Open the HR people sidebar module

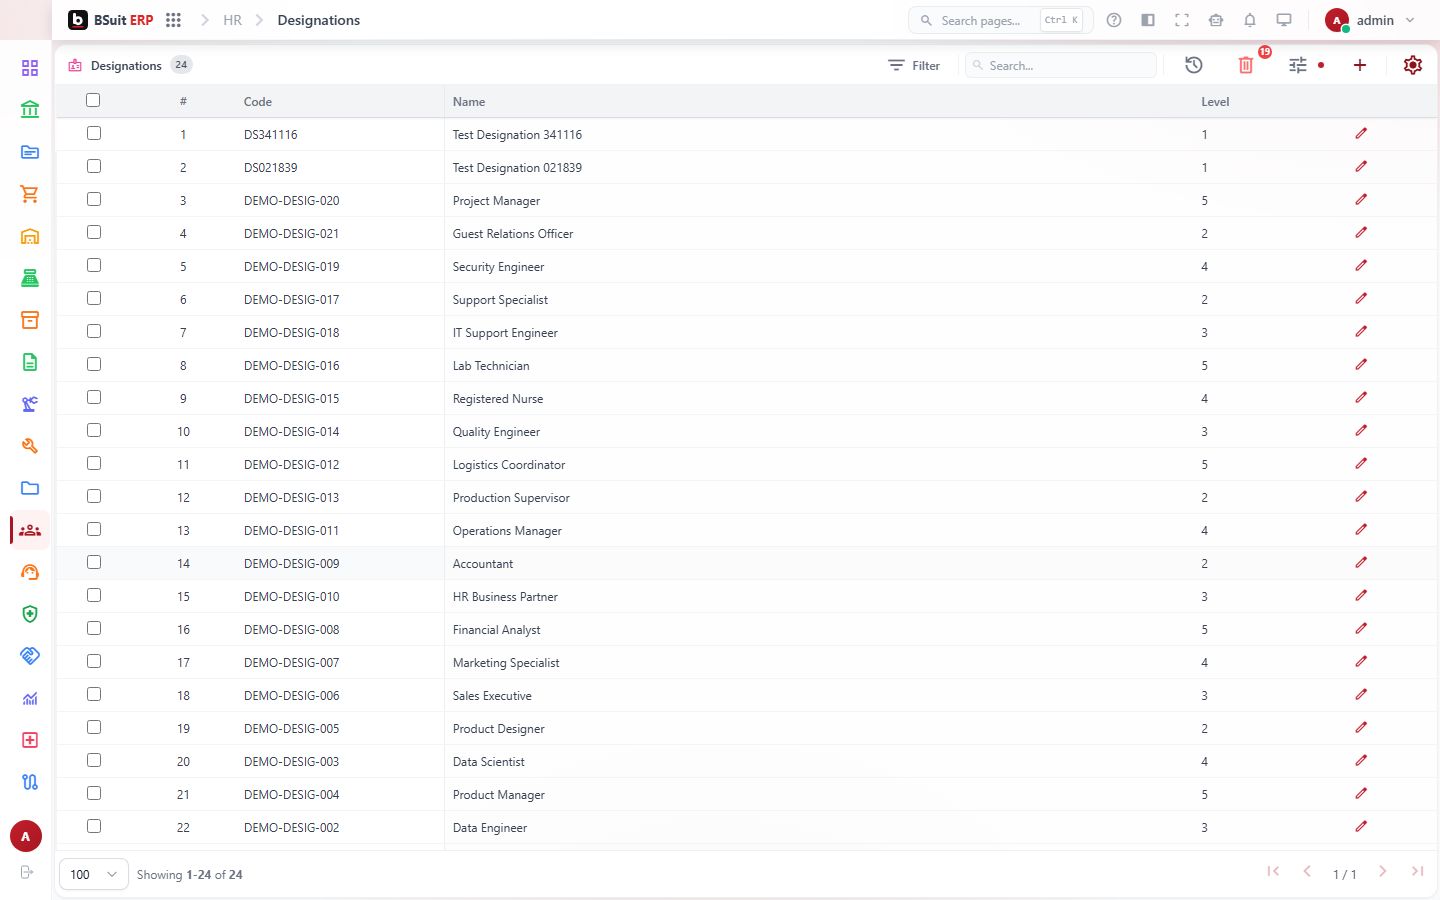click(30, 530)
